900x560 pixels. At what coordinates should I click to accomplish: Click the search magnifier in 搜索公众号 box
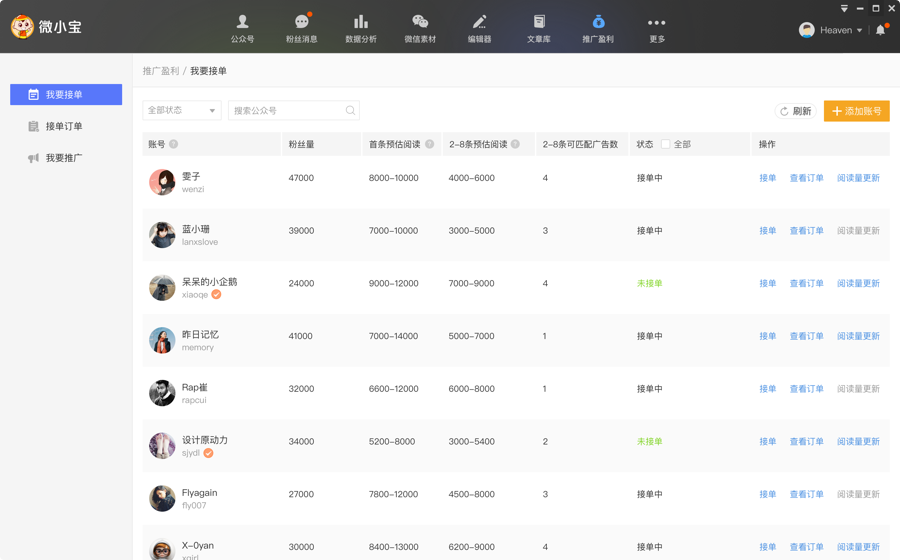click(350, 111)
